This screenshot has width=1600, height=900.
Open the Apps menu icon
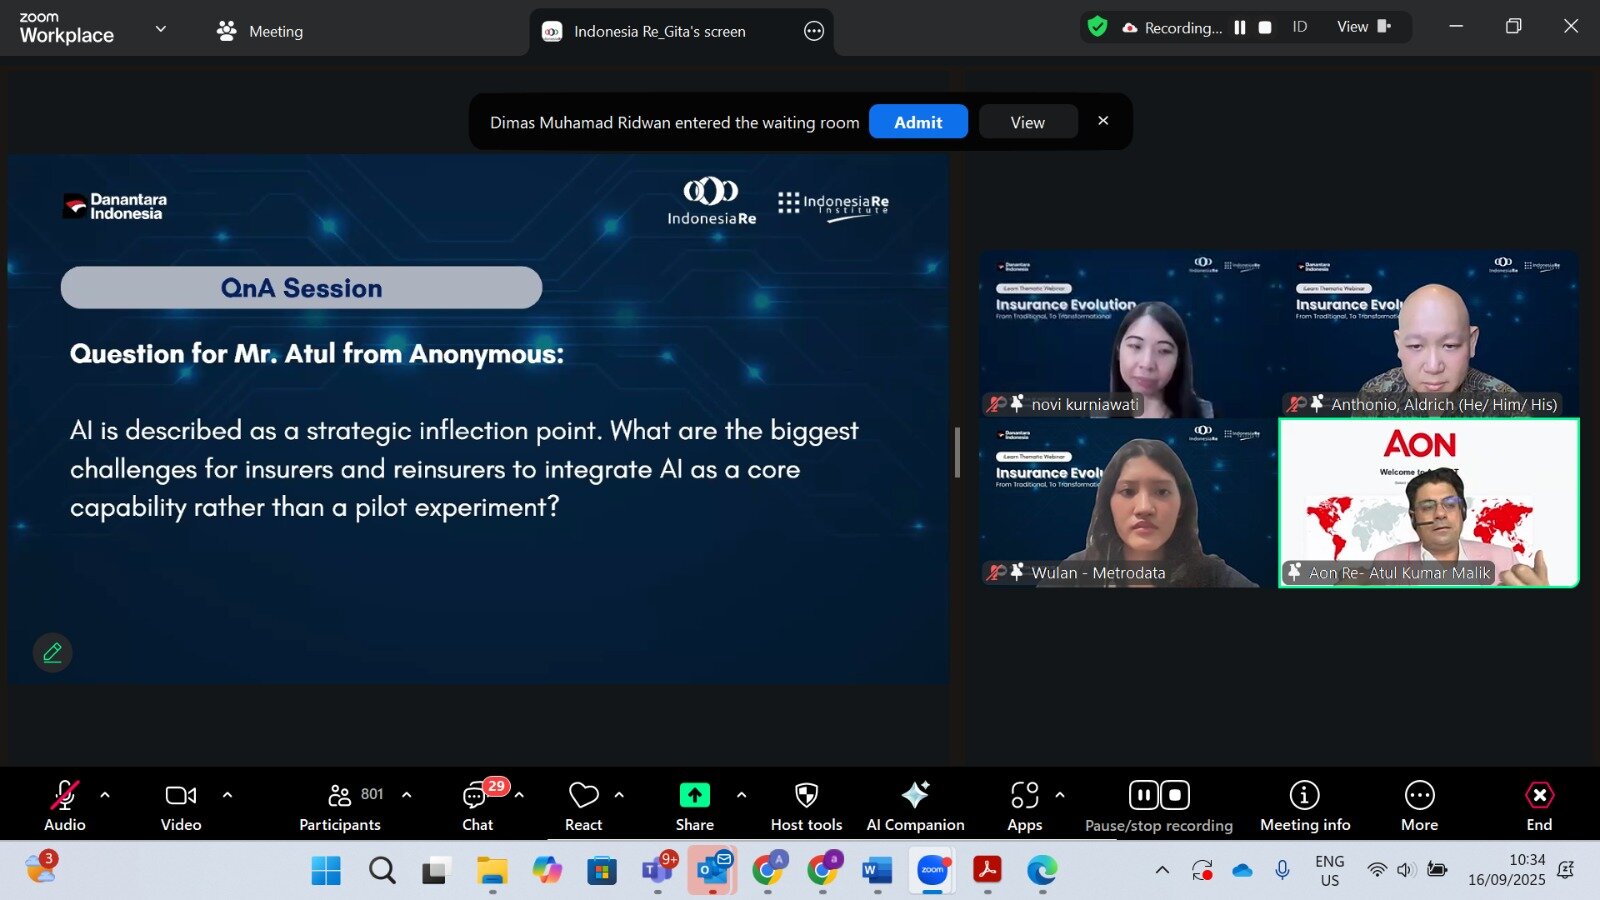(x=1024, y=805)
